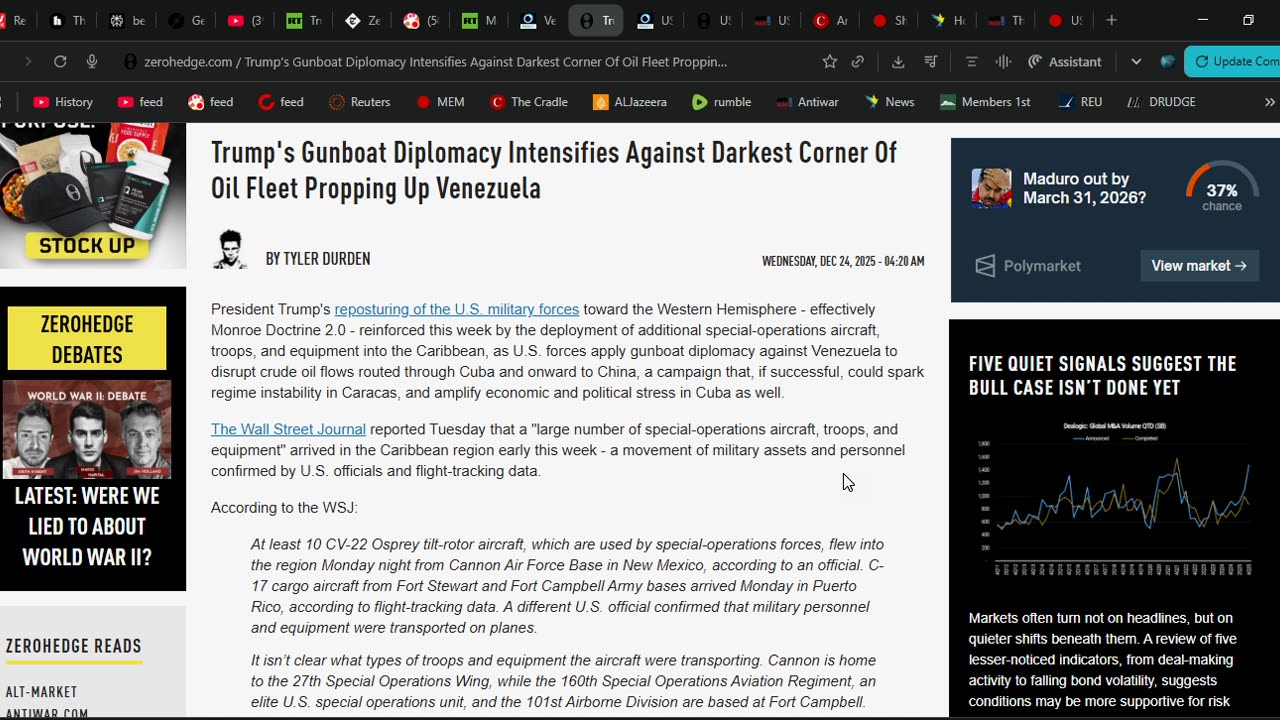Click the Tyler Durden author avatar
Screen dimensions: 1280x720
coord(230,250)
